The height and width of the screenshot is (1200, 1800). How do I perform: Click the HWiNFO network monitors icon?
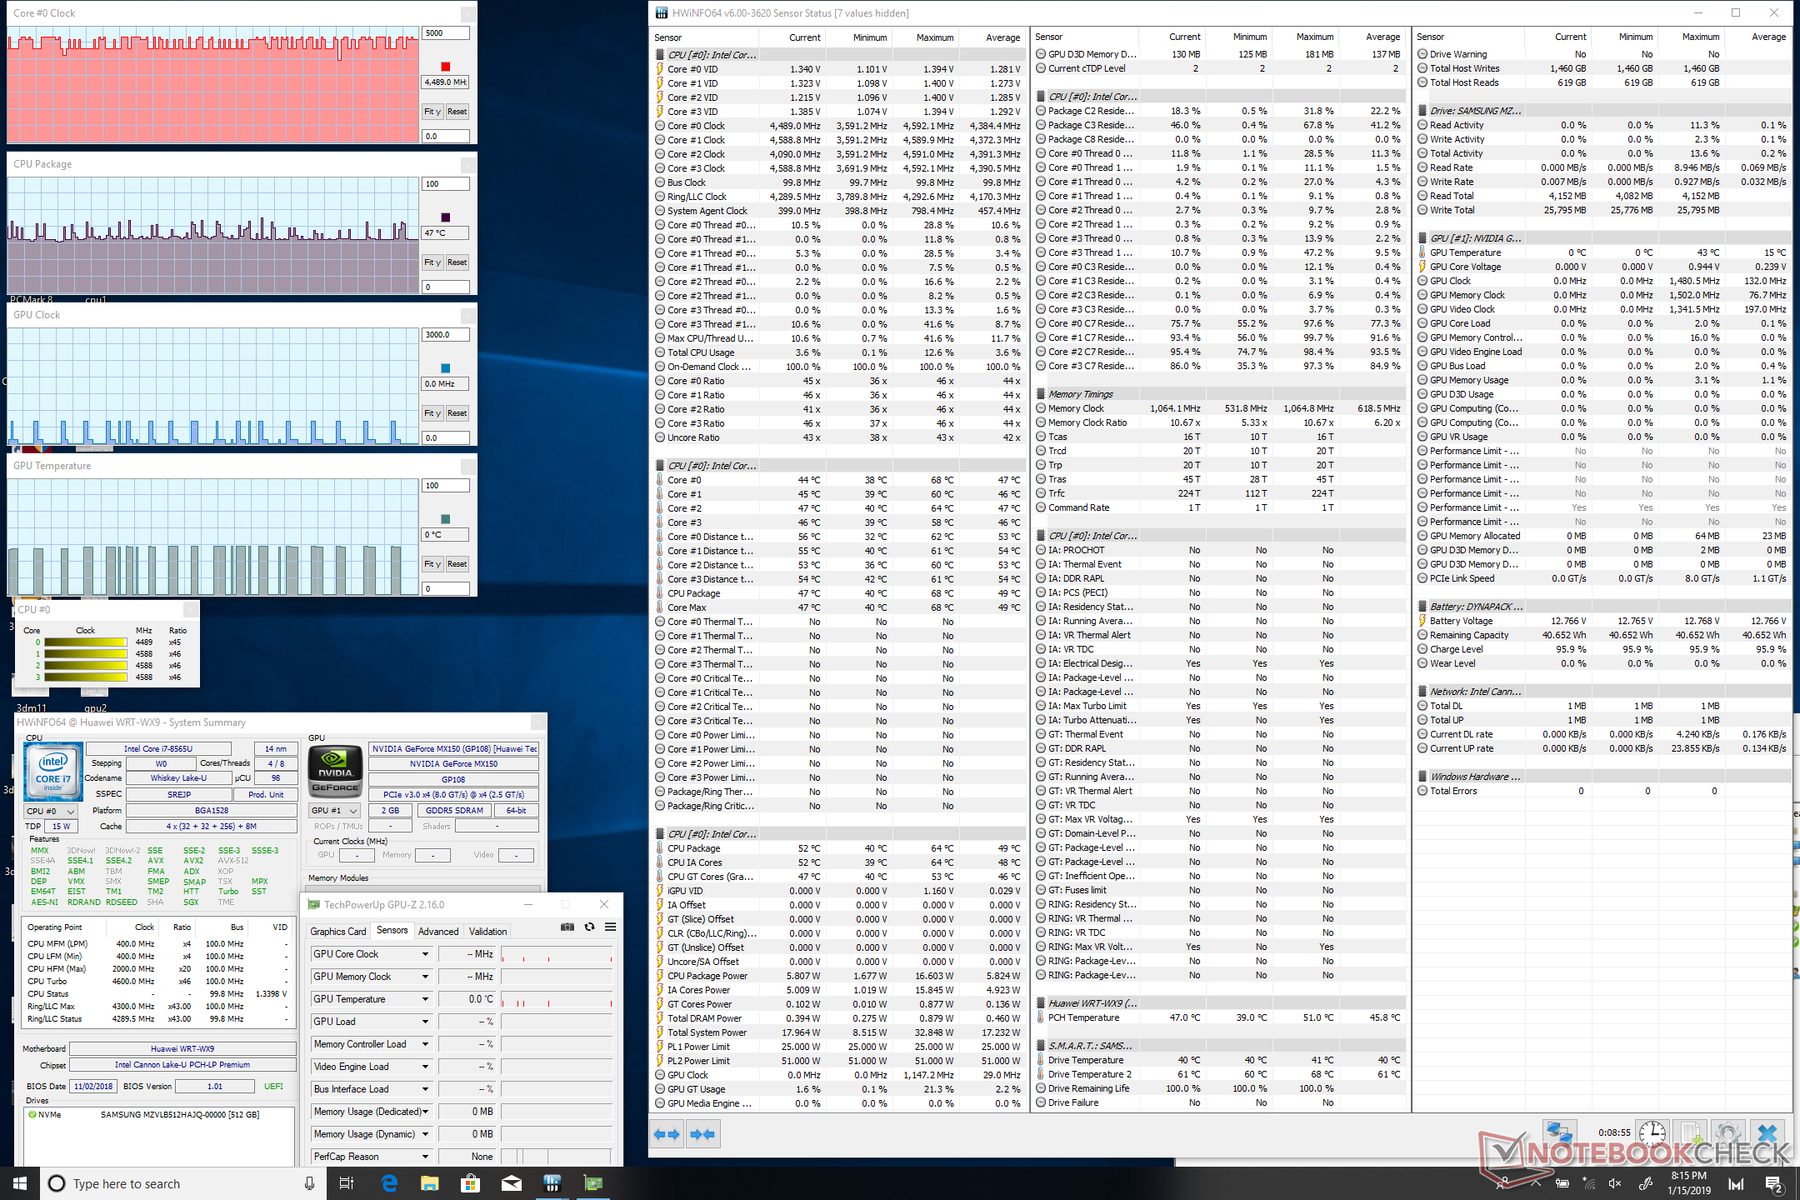[1559, 1133]
